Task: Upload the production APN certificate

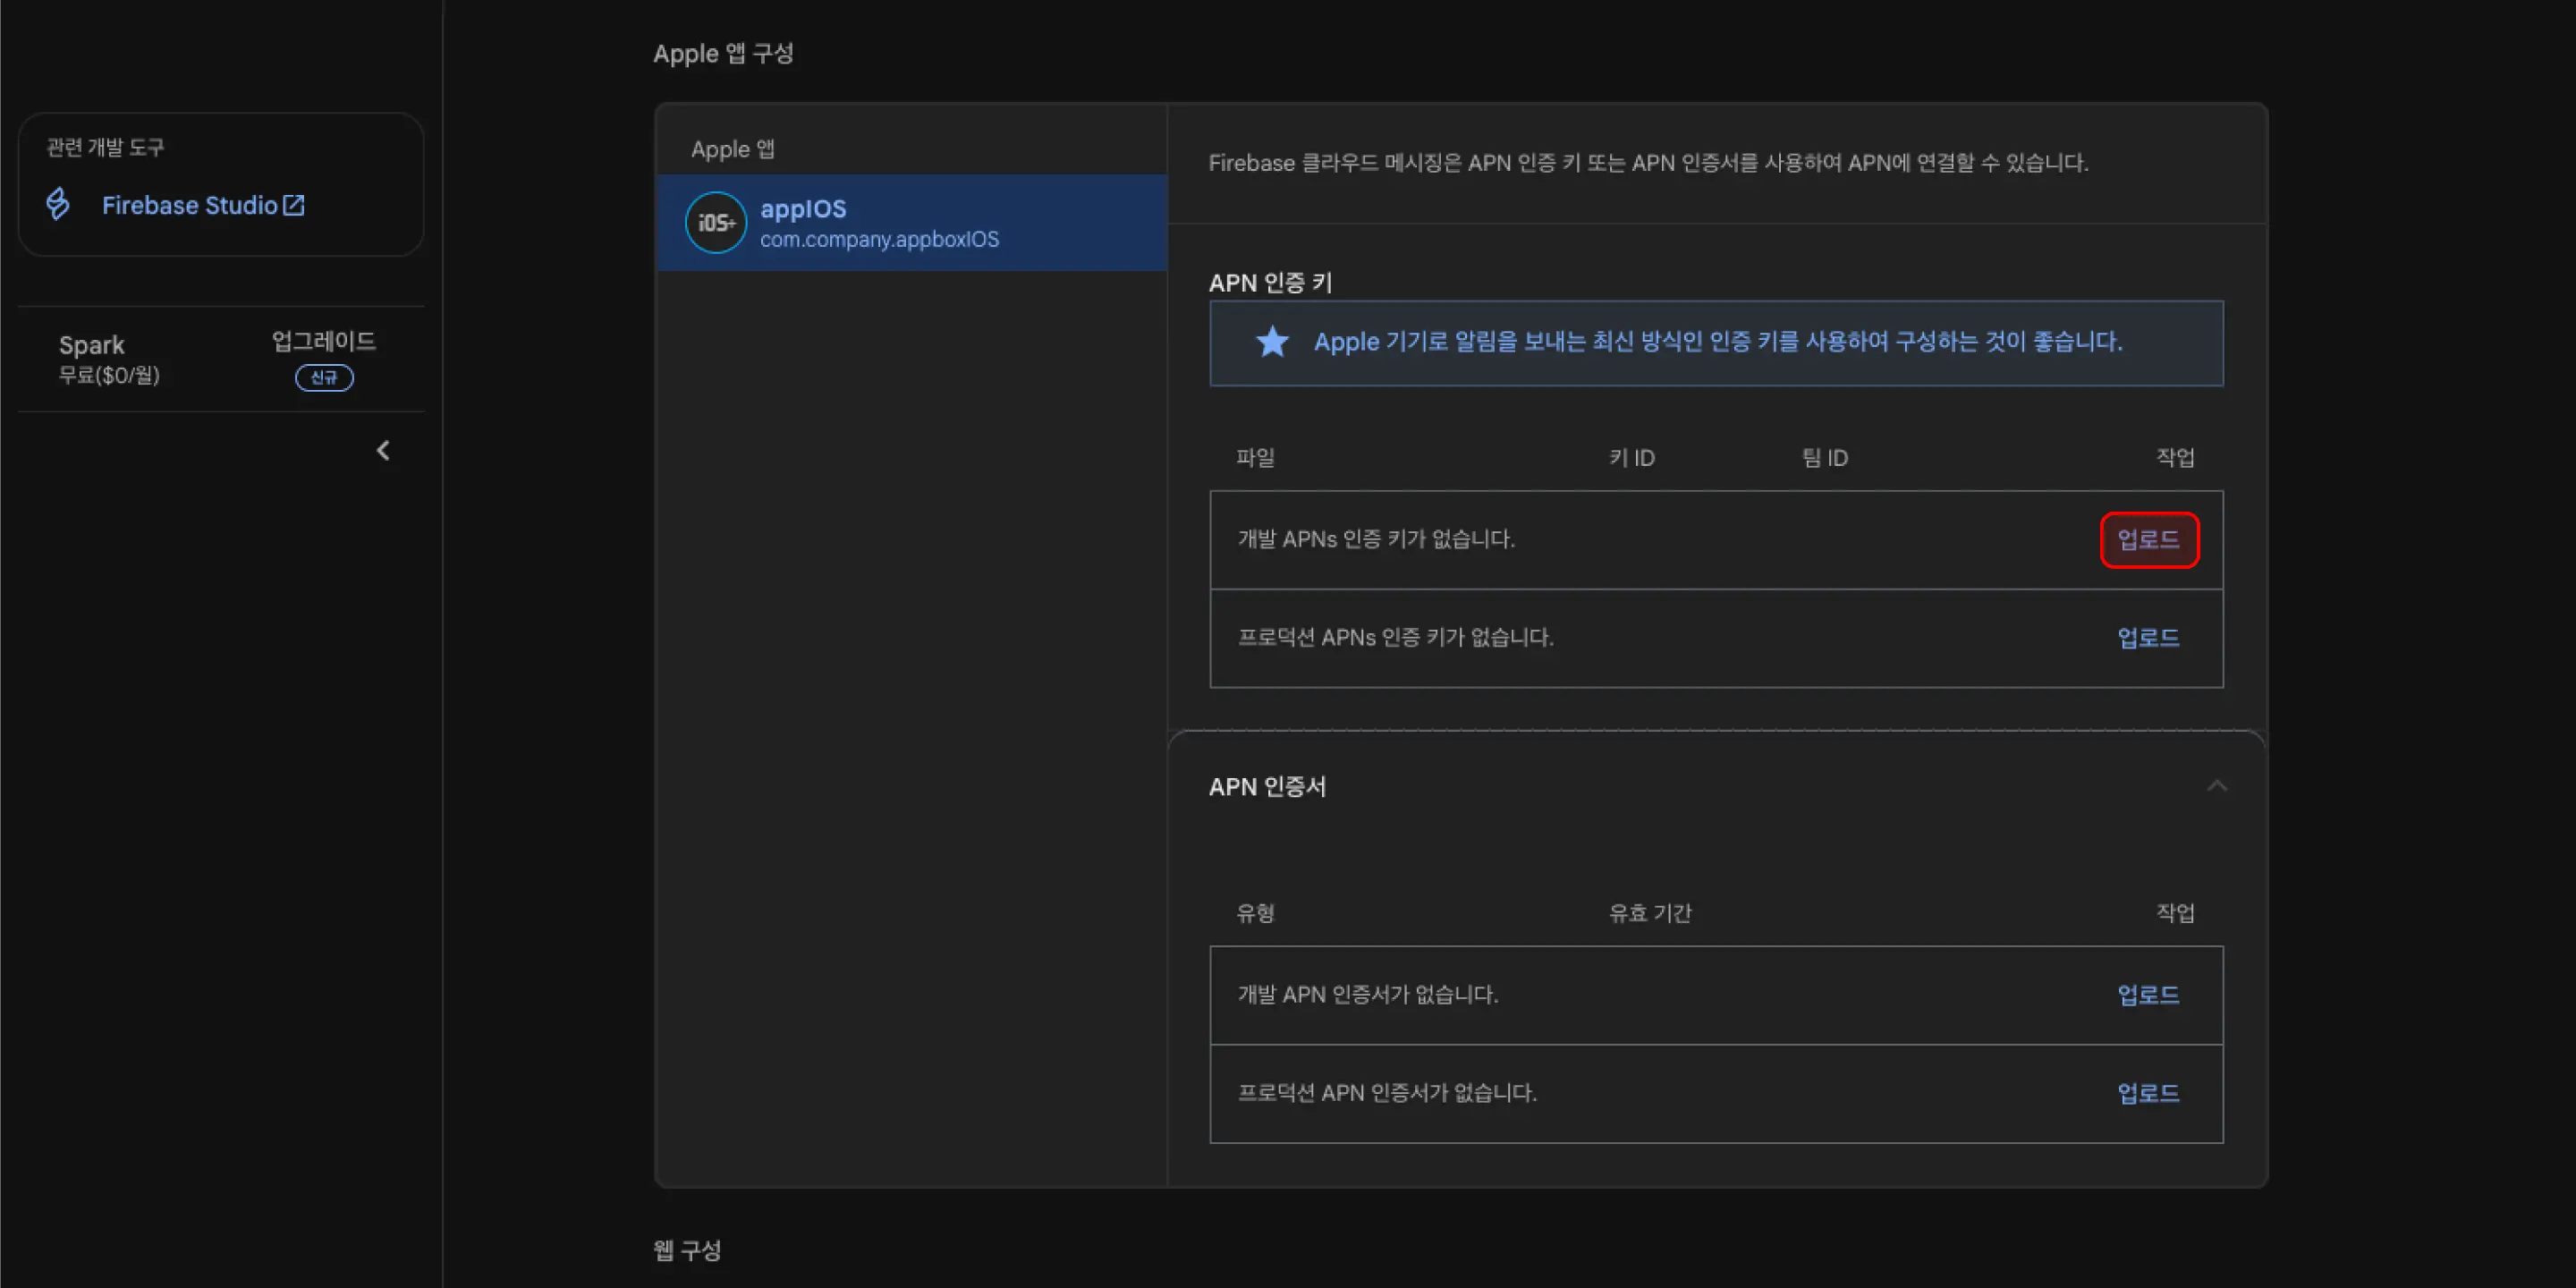Action: [x=2149, y=1093]
